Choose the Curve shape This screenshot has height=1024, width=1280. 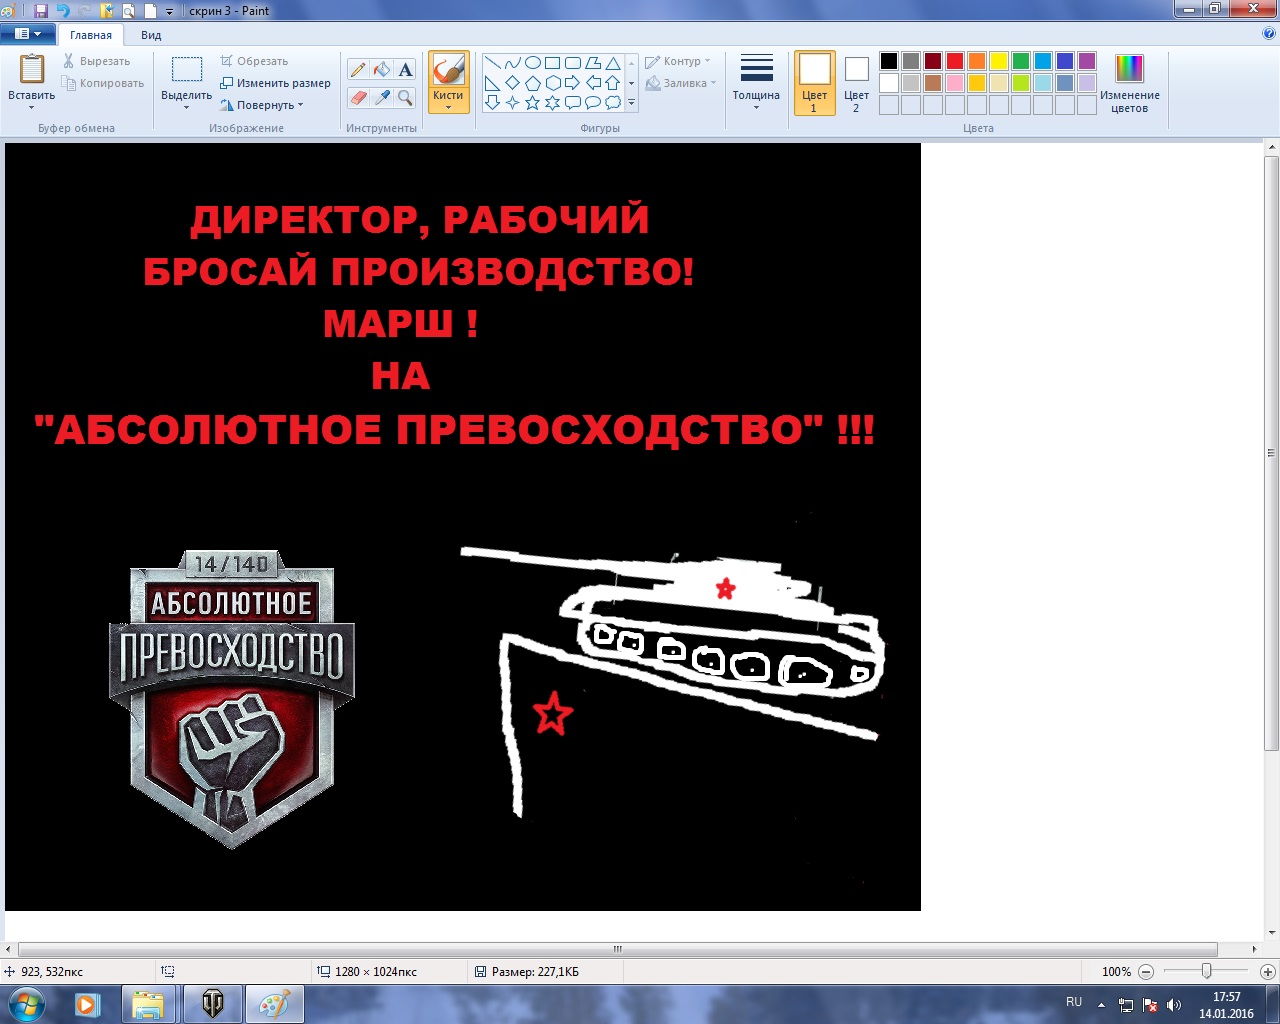[x=512, y=63]
